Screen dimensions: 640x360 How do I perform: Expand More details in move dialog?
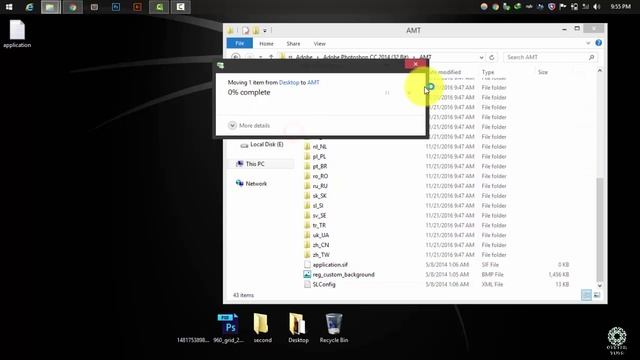click(x=249, y=125)
